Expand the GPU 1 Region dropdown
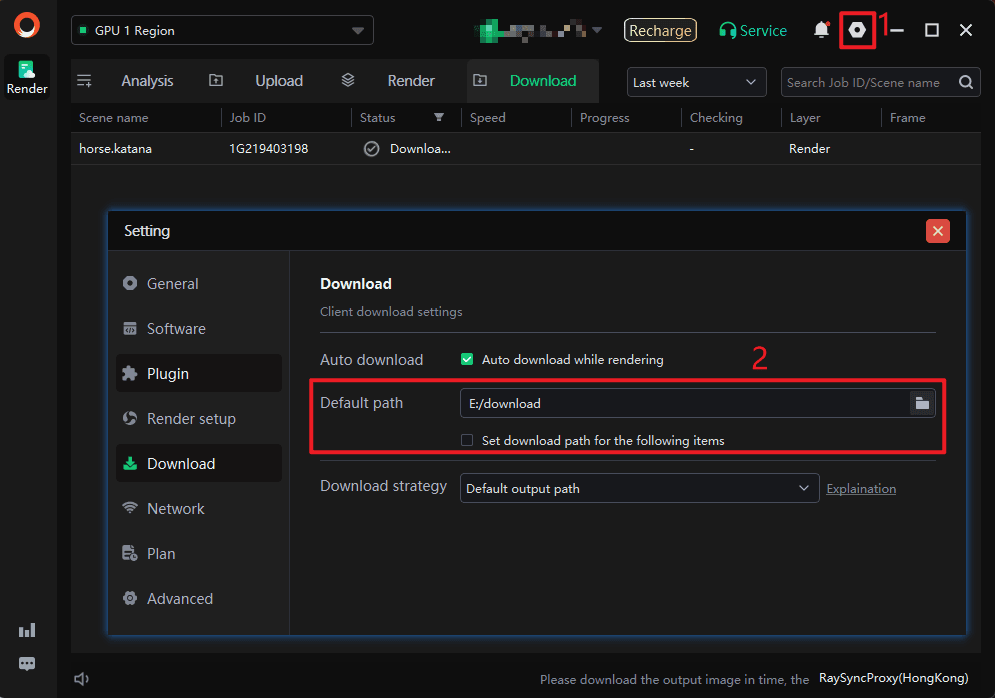Image resolution: width=995 pixels, height=698 pixels. (x=222, y=30)
